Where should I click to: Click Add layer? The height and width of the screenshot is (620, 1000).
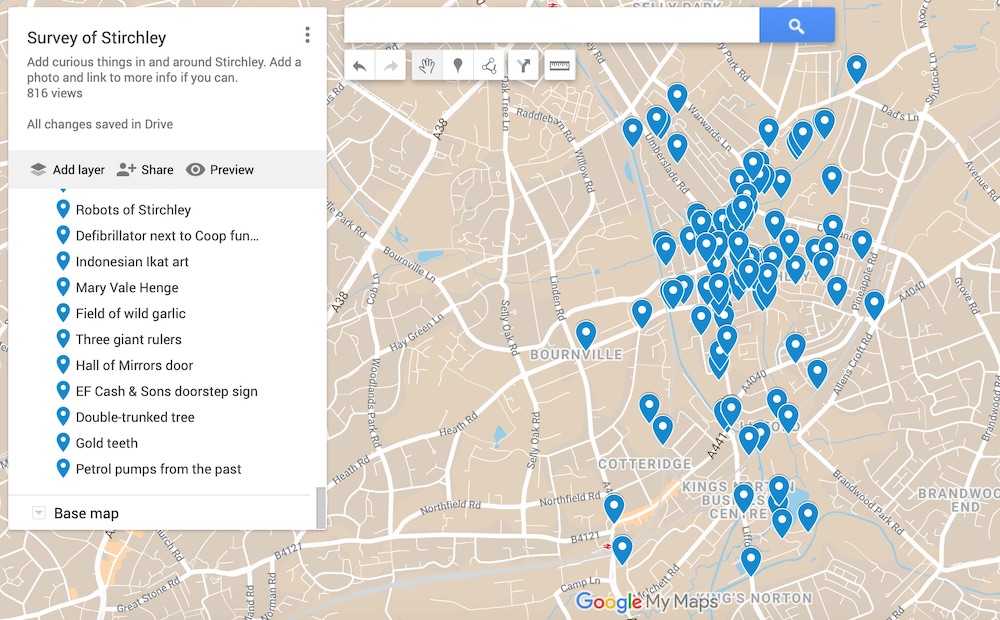(x=67, y=170)
